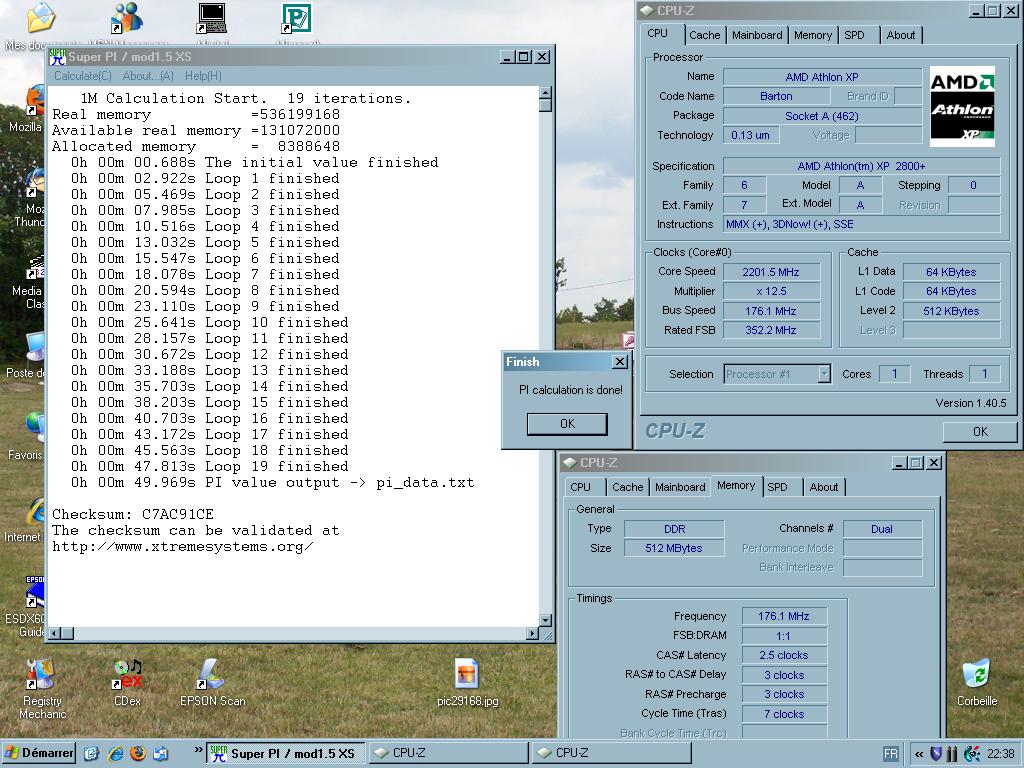Switch to Memory tab in upper CPU-Z

[812, 35]
